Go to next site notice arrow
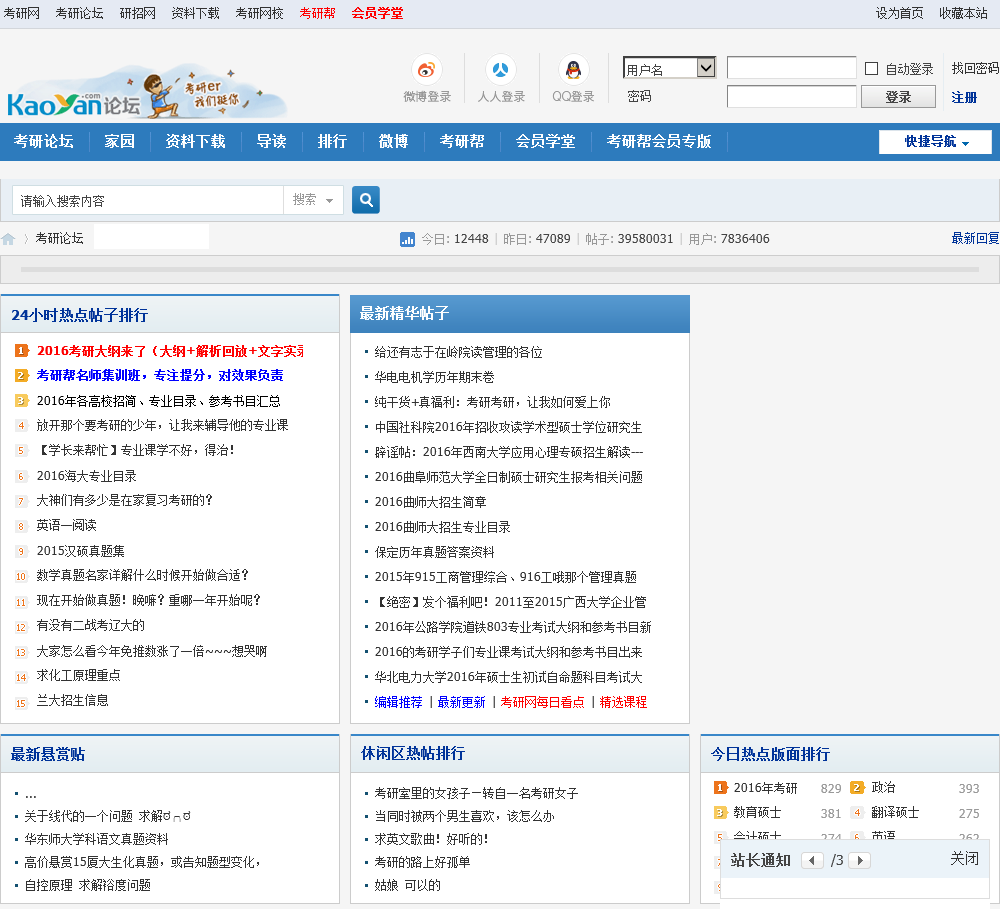The height and width of the screenshot is (909, 1000). (859, 860)
